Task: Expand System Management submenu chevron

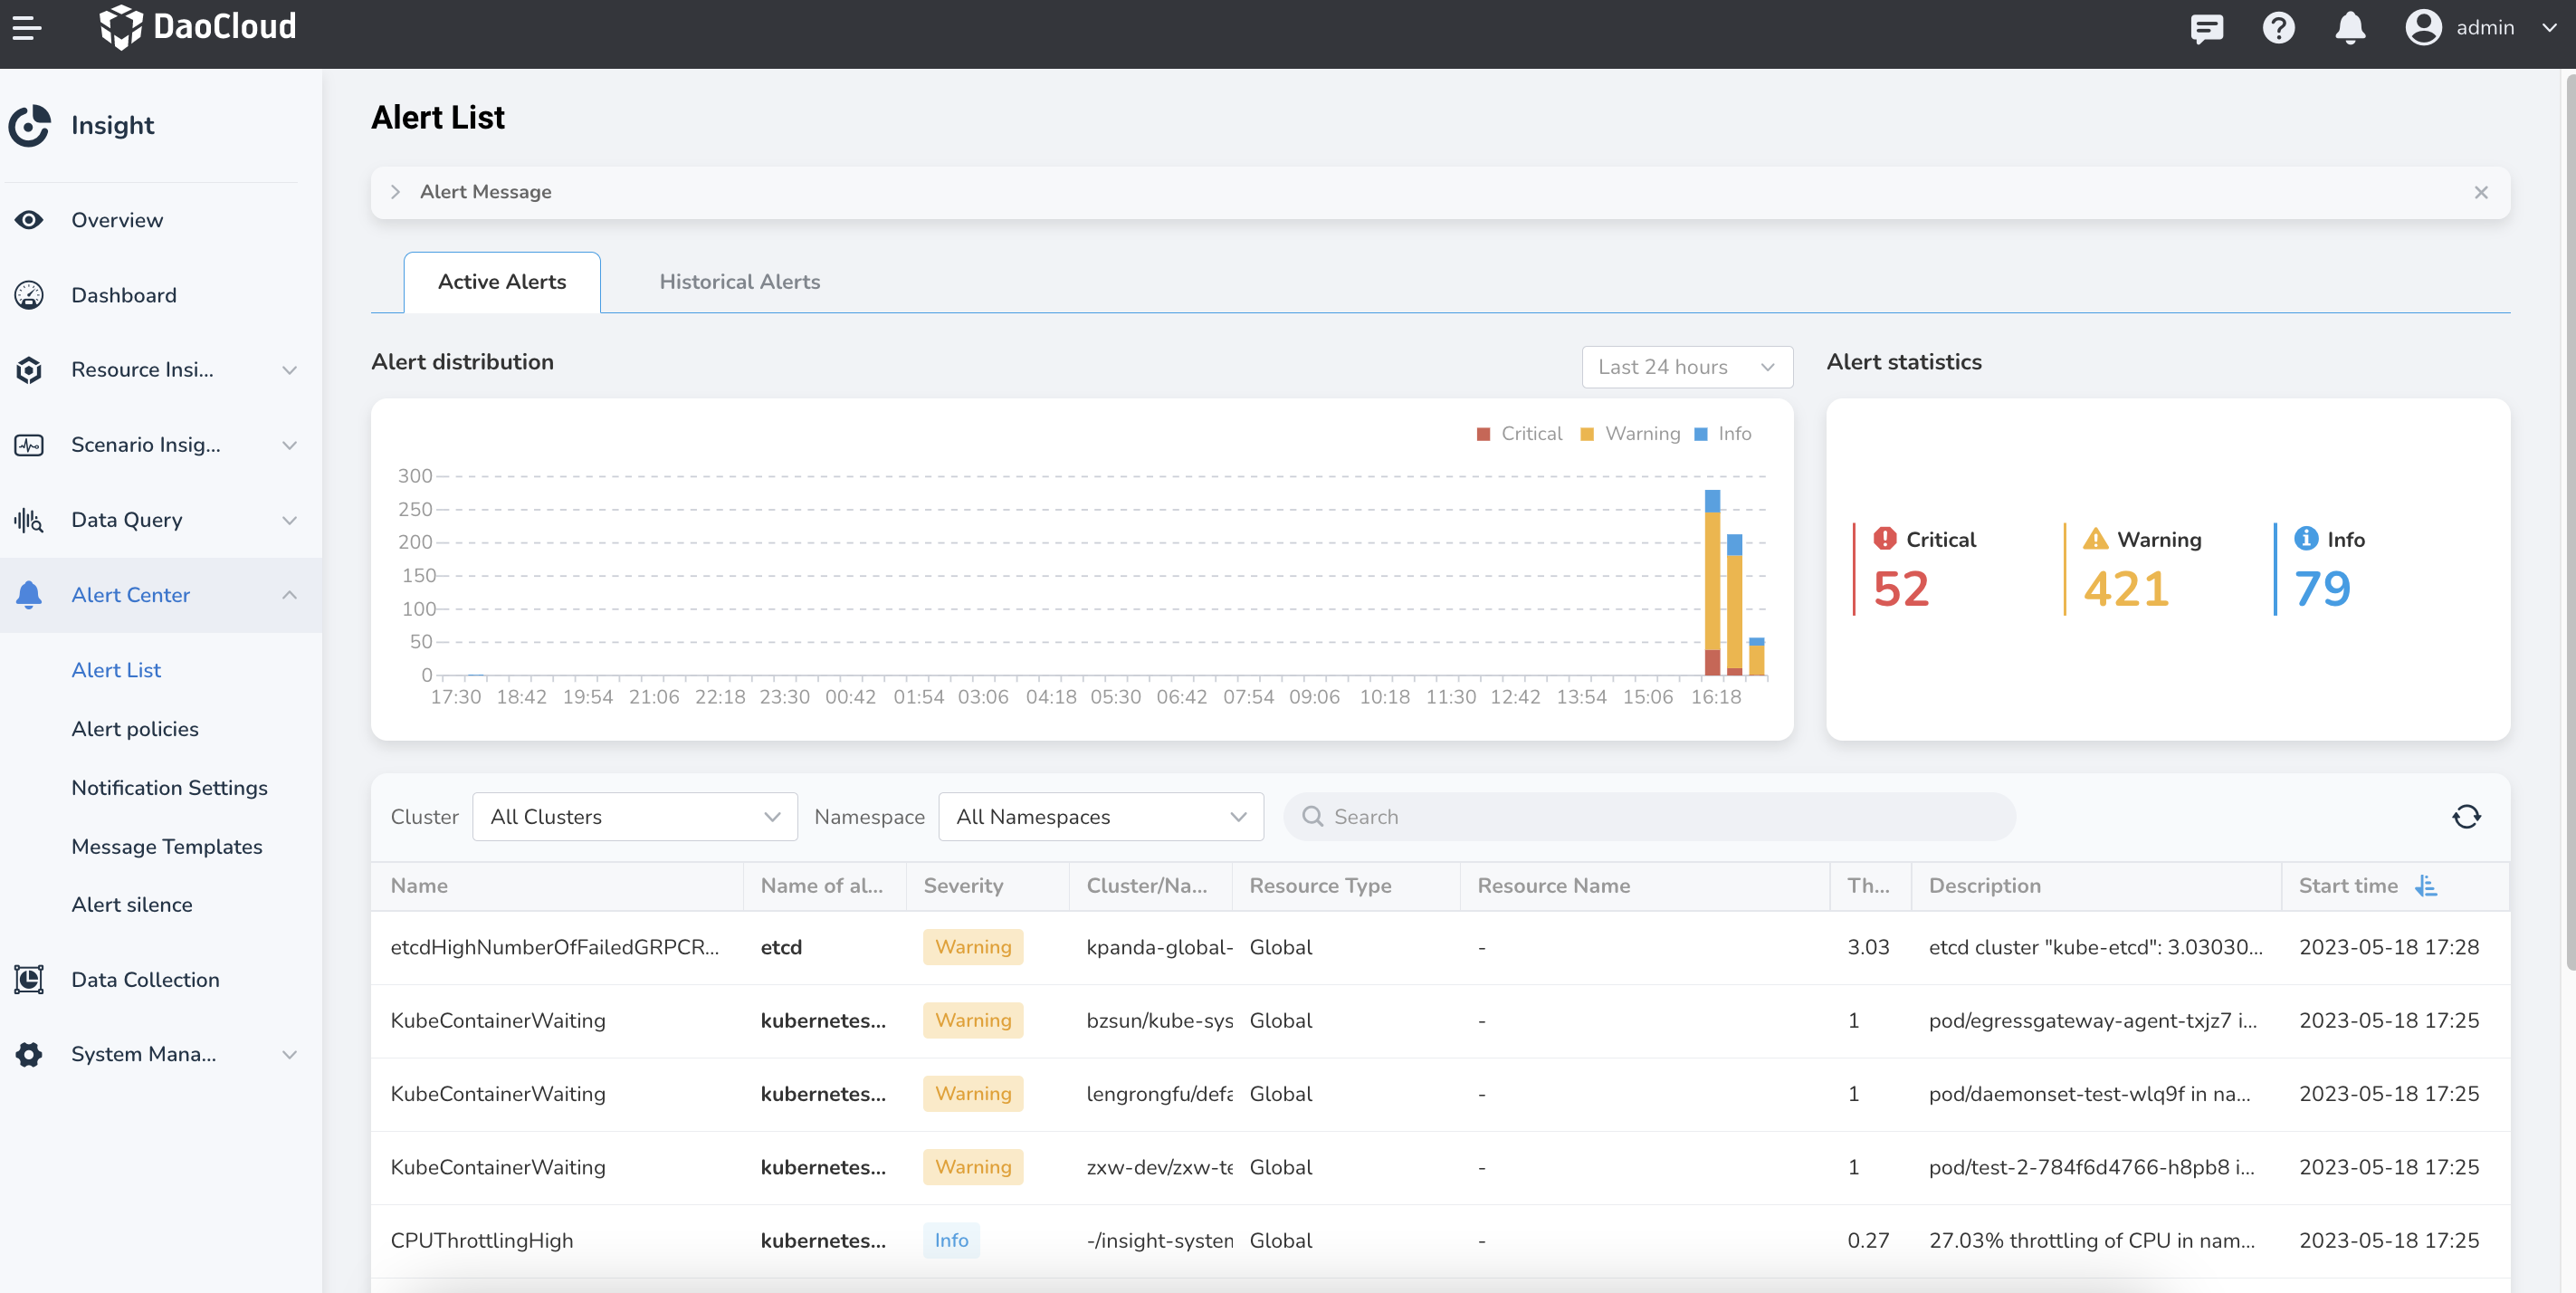Action: (289, 1054)
